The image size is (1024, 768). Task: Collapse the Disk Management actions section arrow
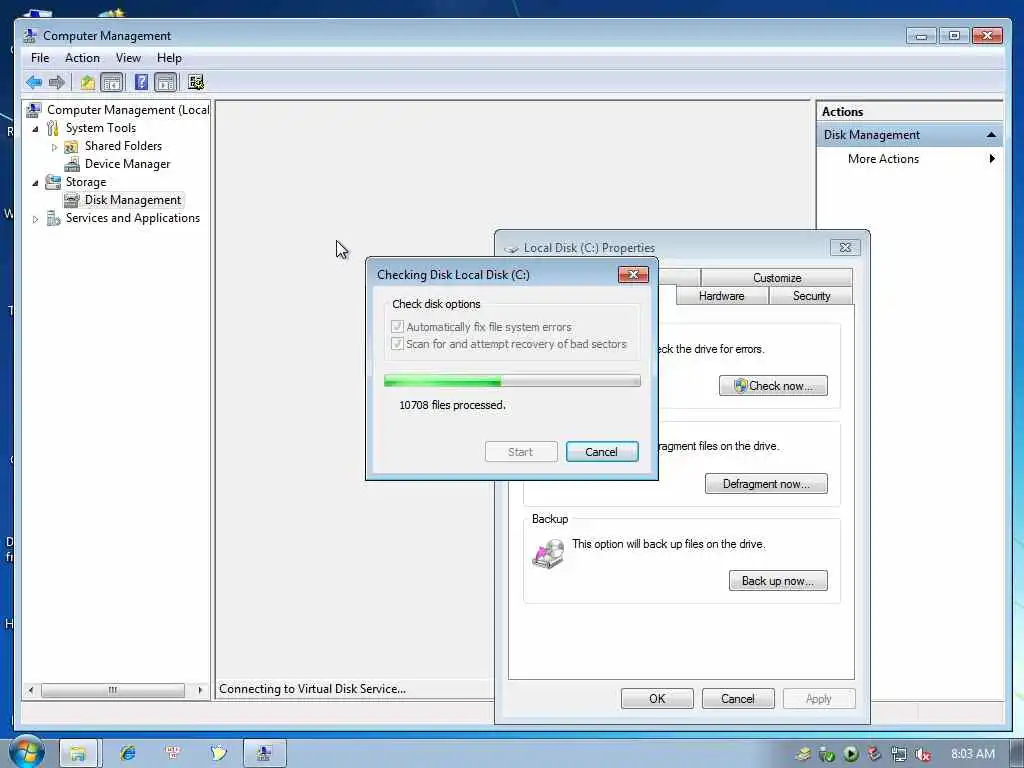[991, 135]
